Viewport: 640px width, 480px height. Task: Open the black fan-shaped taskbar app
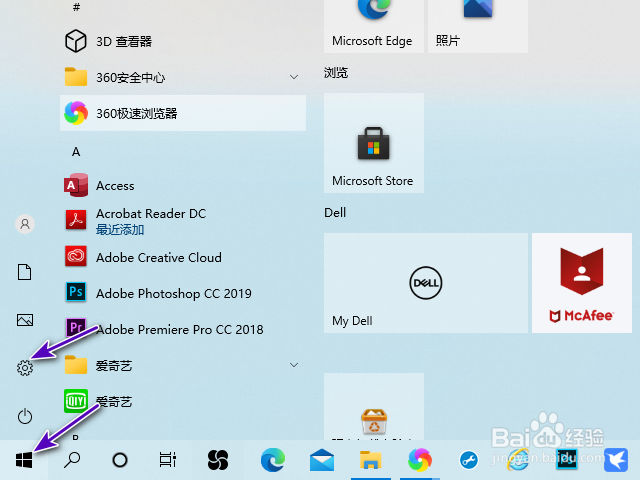218,460
